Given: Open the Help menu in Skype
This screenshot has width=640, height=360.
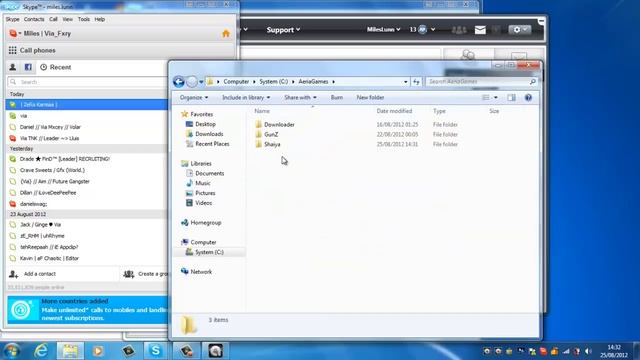Looking at the screenshot, I should (x=100, y=19).
